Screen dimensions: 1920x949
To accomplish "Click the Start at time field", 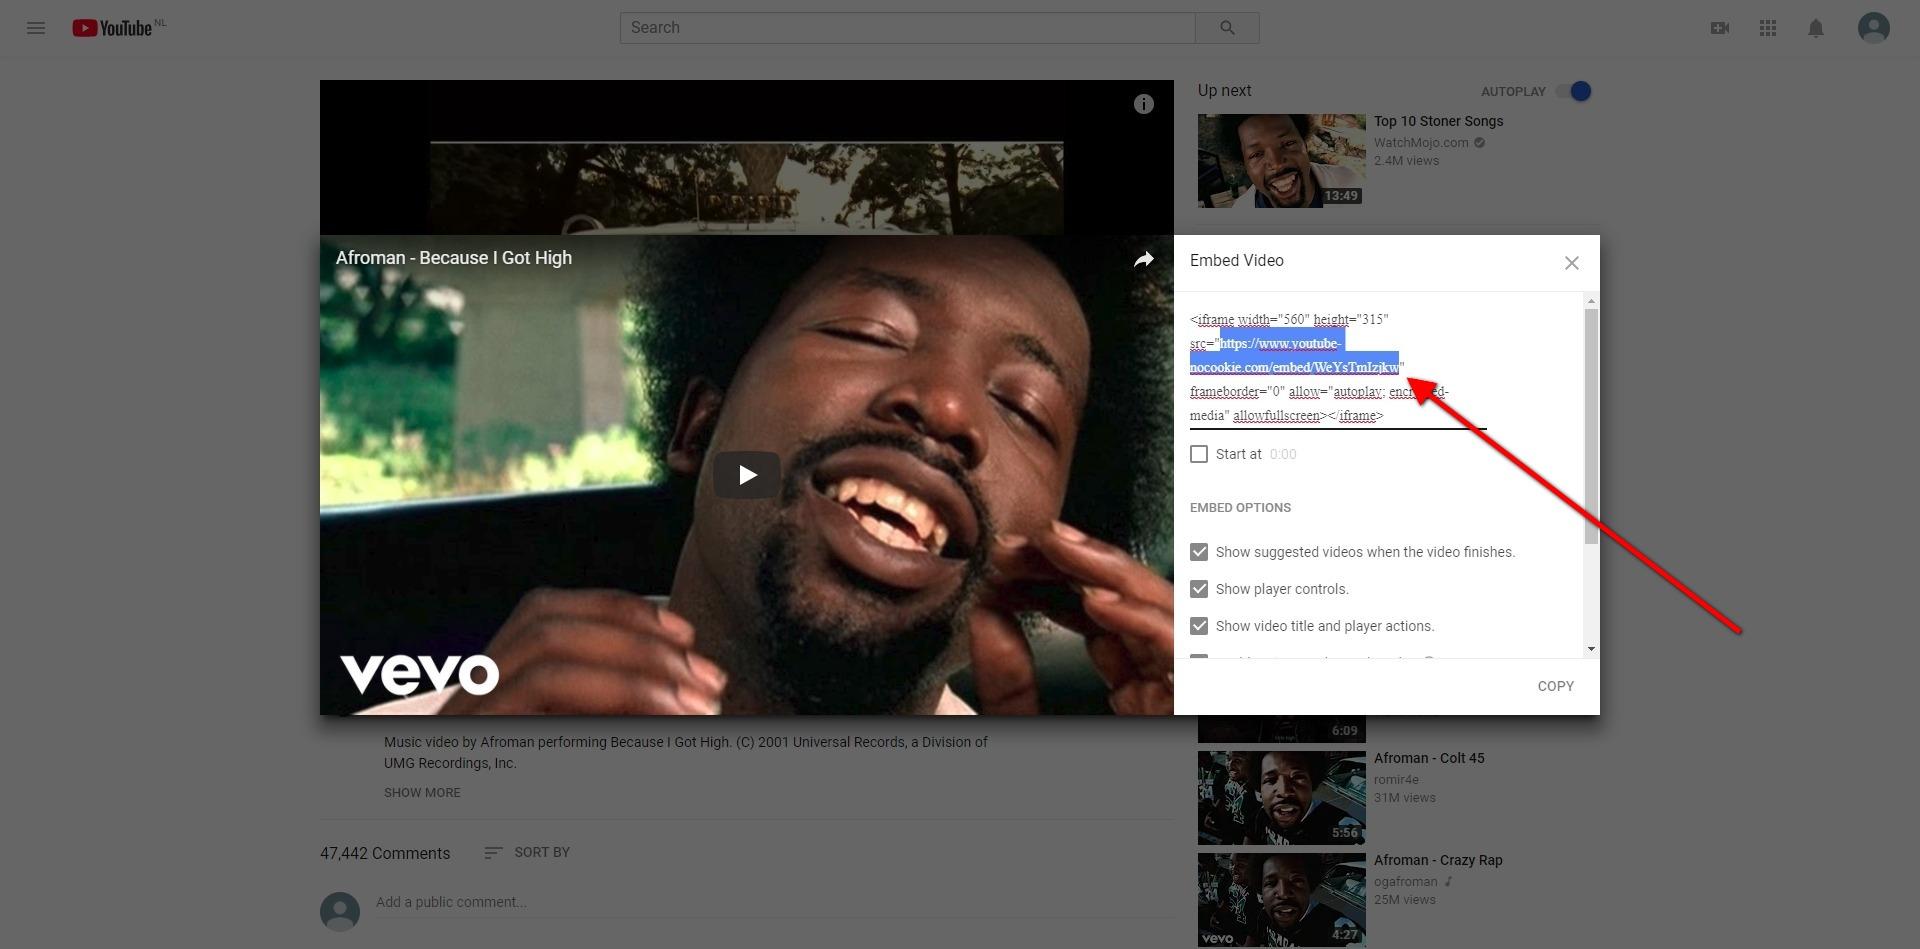I will click(x=1283, y=454).
